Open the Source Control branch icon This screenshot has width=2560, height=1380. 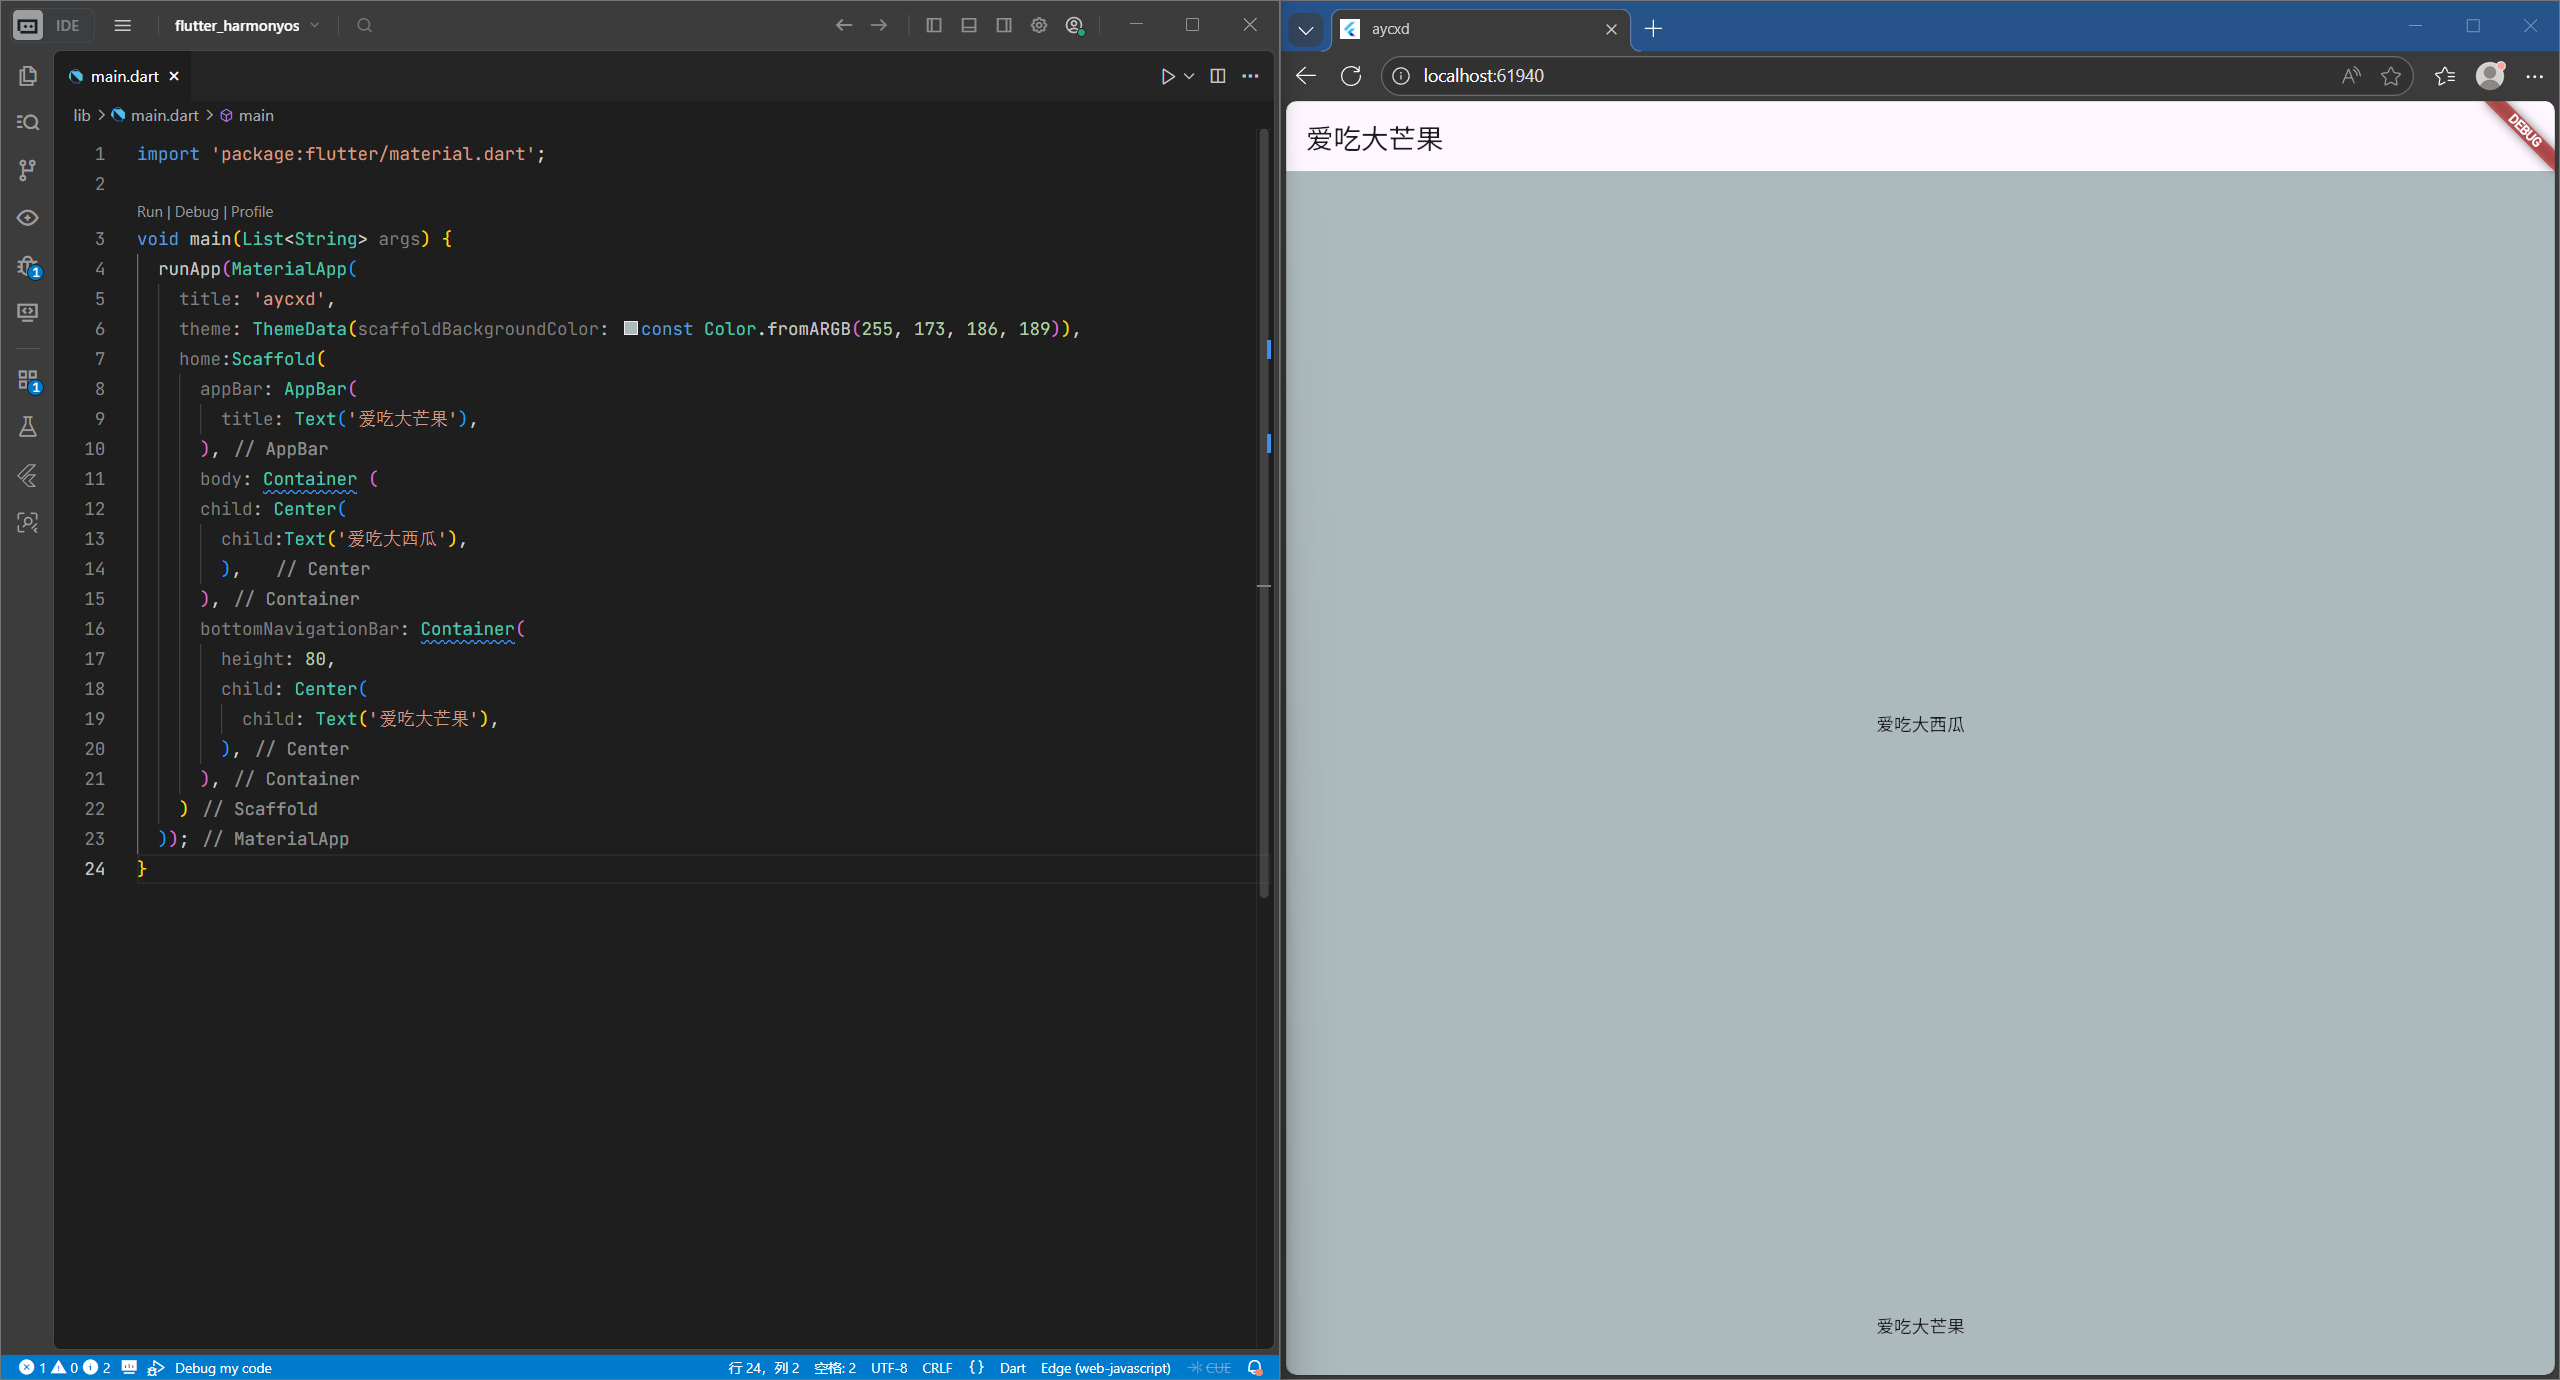[28, 170]
